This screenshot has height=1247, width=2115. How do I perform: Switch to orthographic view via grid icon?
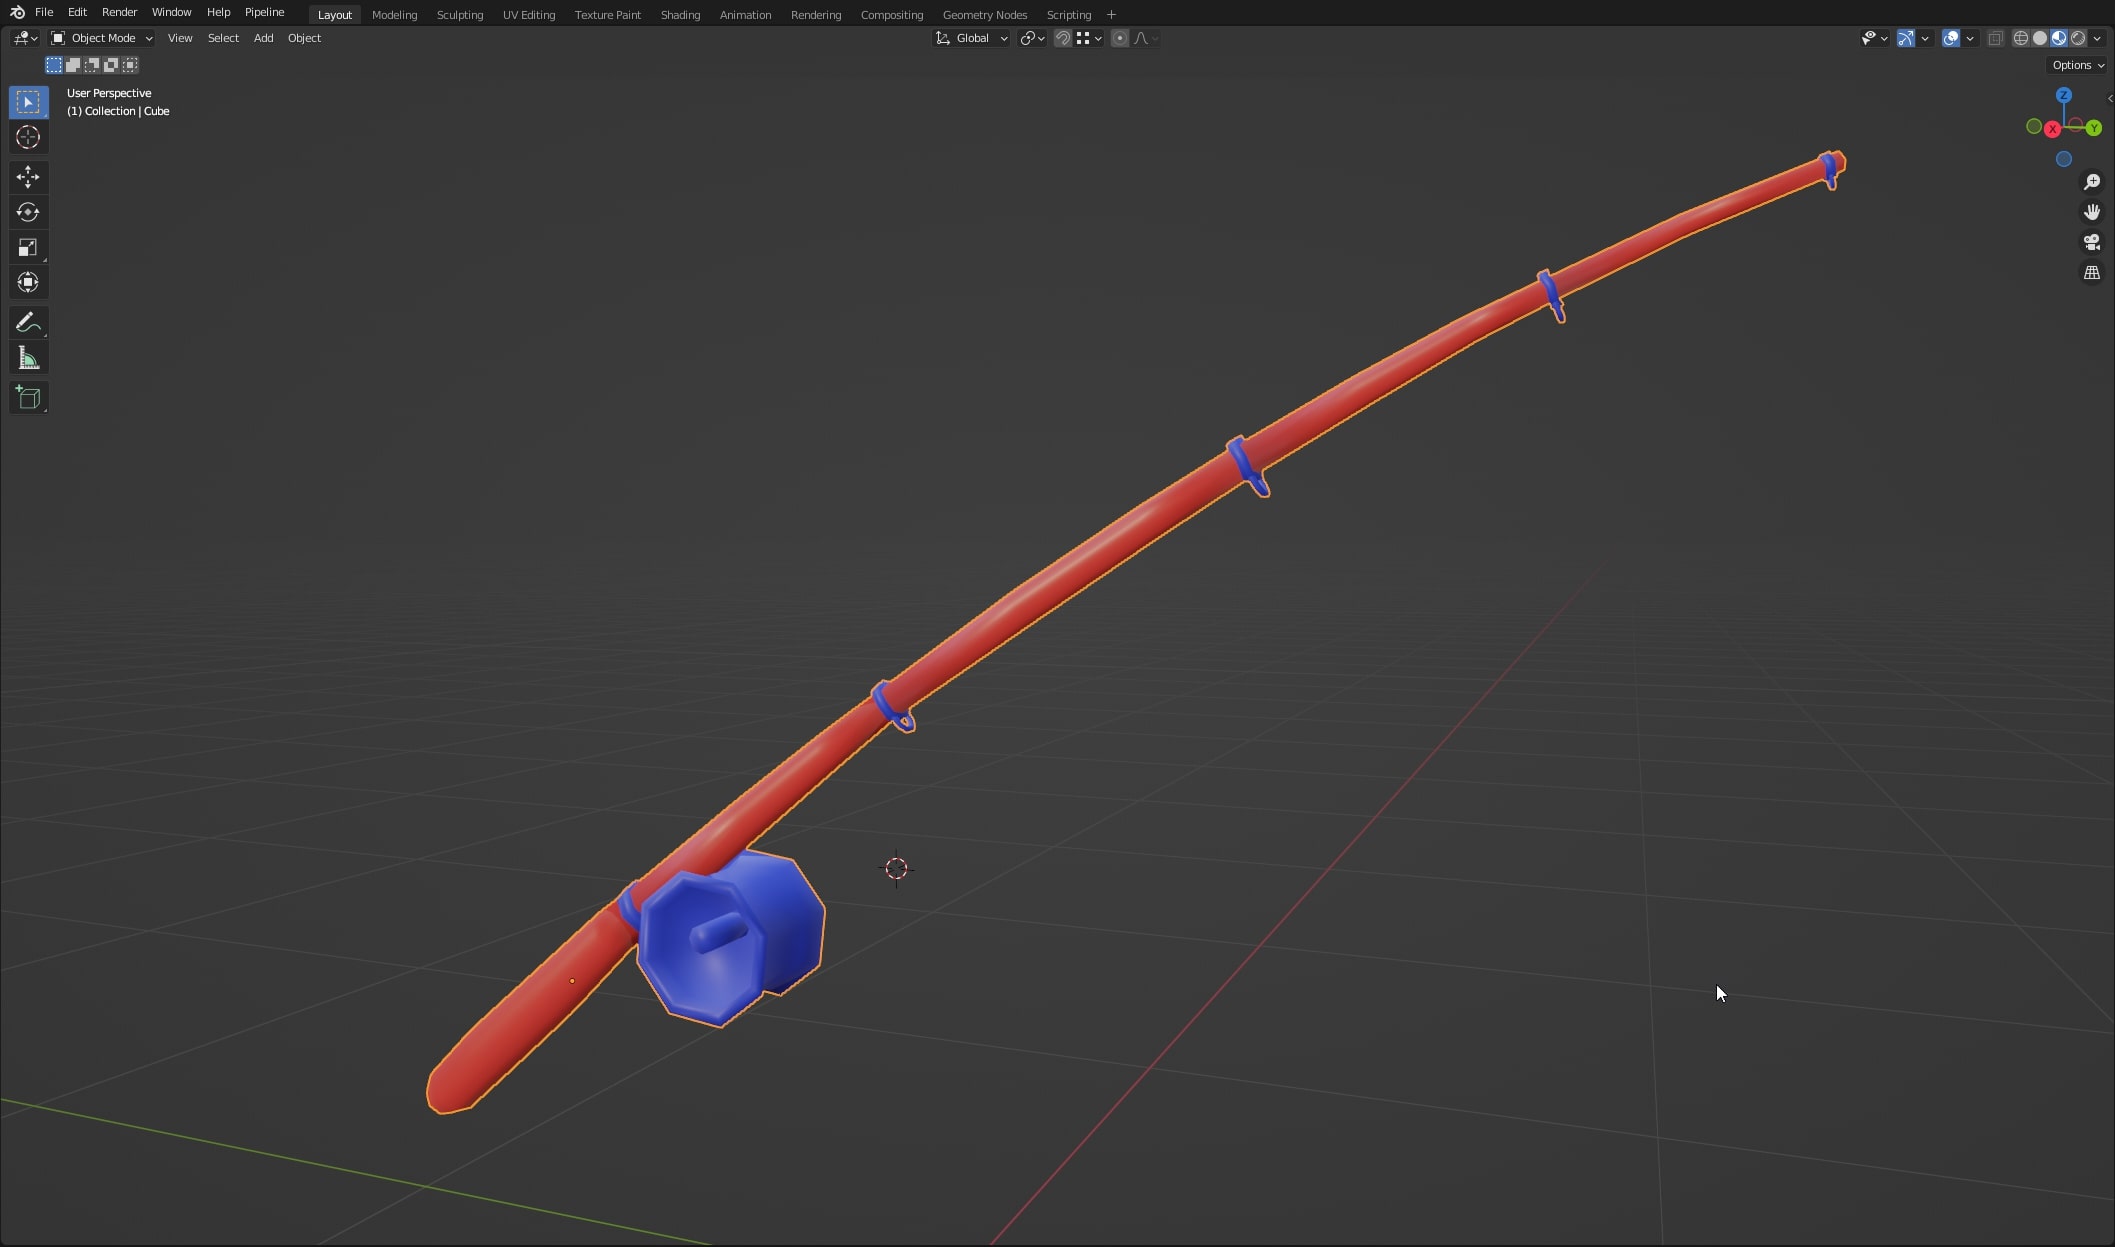point(2091,272)
